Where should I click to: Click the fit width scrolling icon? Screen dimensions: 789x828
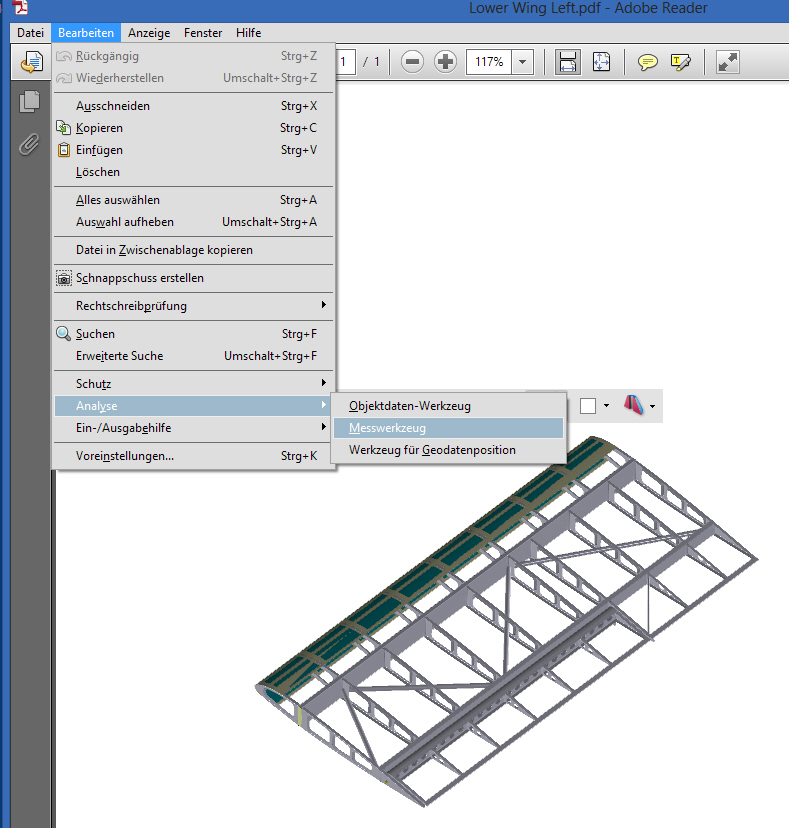pos(568,62)
